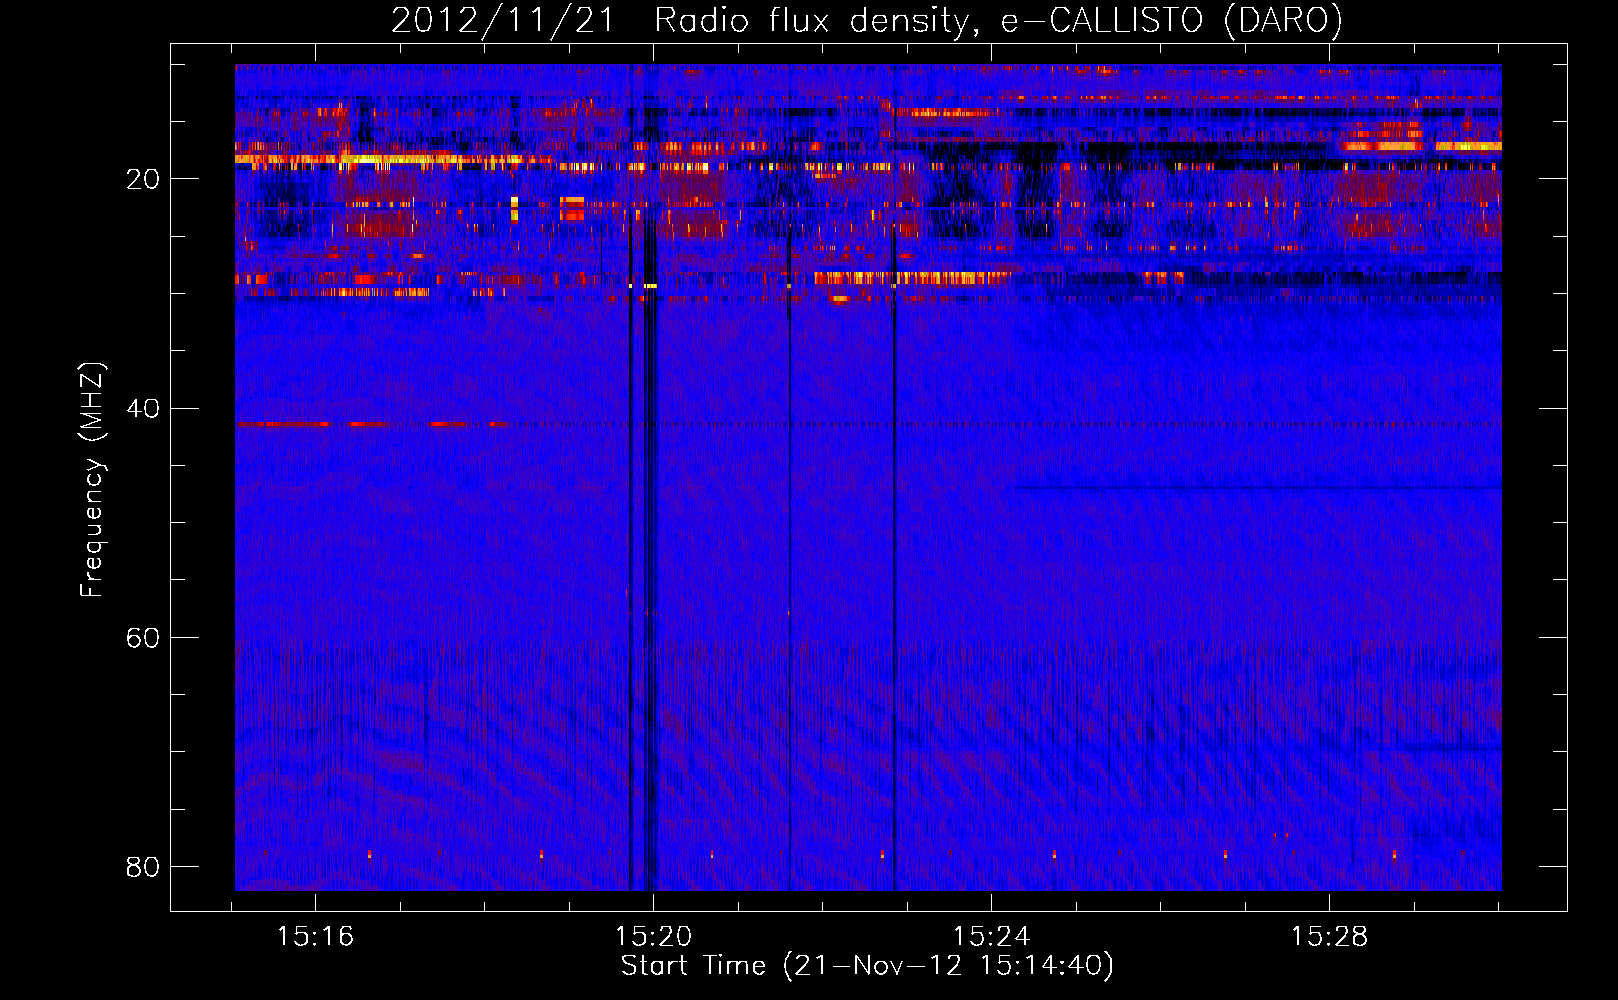Click the 15:28 time tick label
1618x1000 pixels.
click(x=1329, y=937)
